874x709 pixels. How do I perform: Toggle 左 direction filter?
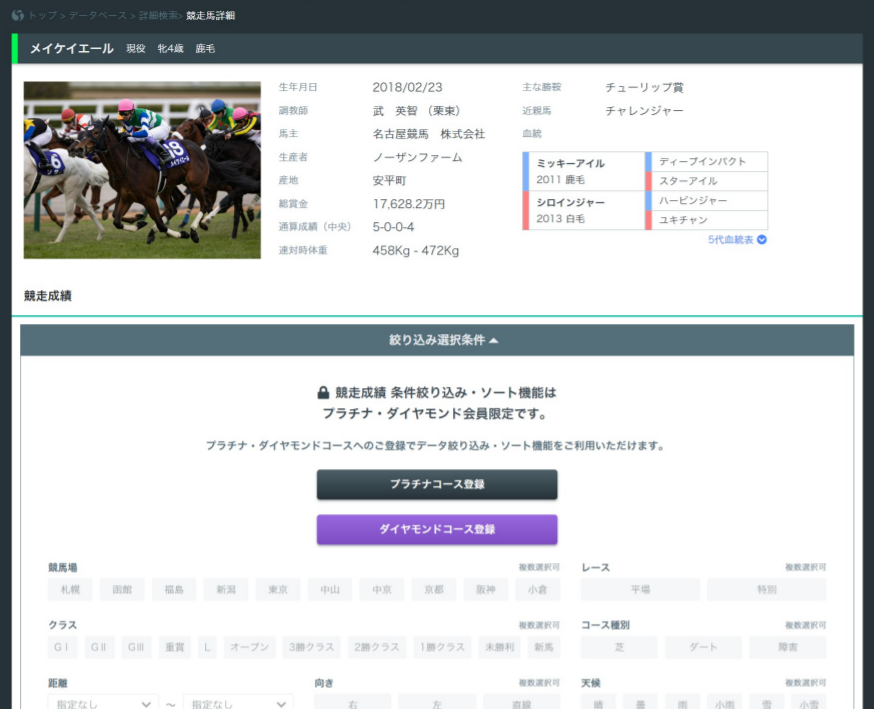click(x=437, y=702)
